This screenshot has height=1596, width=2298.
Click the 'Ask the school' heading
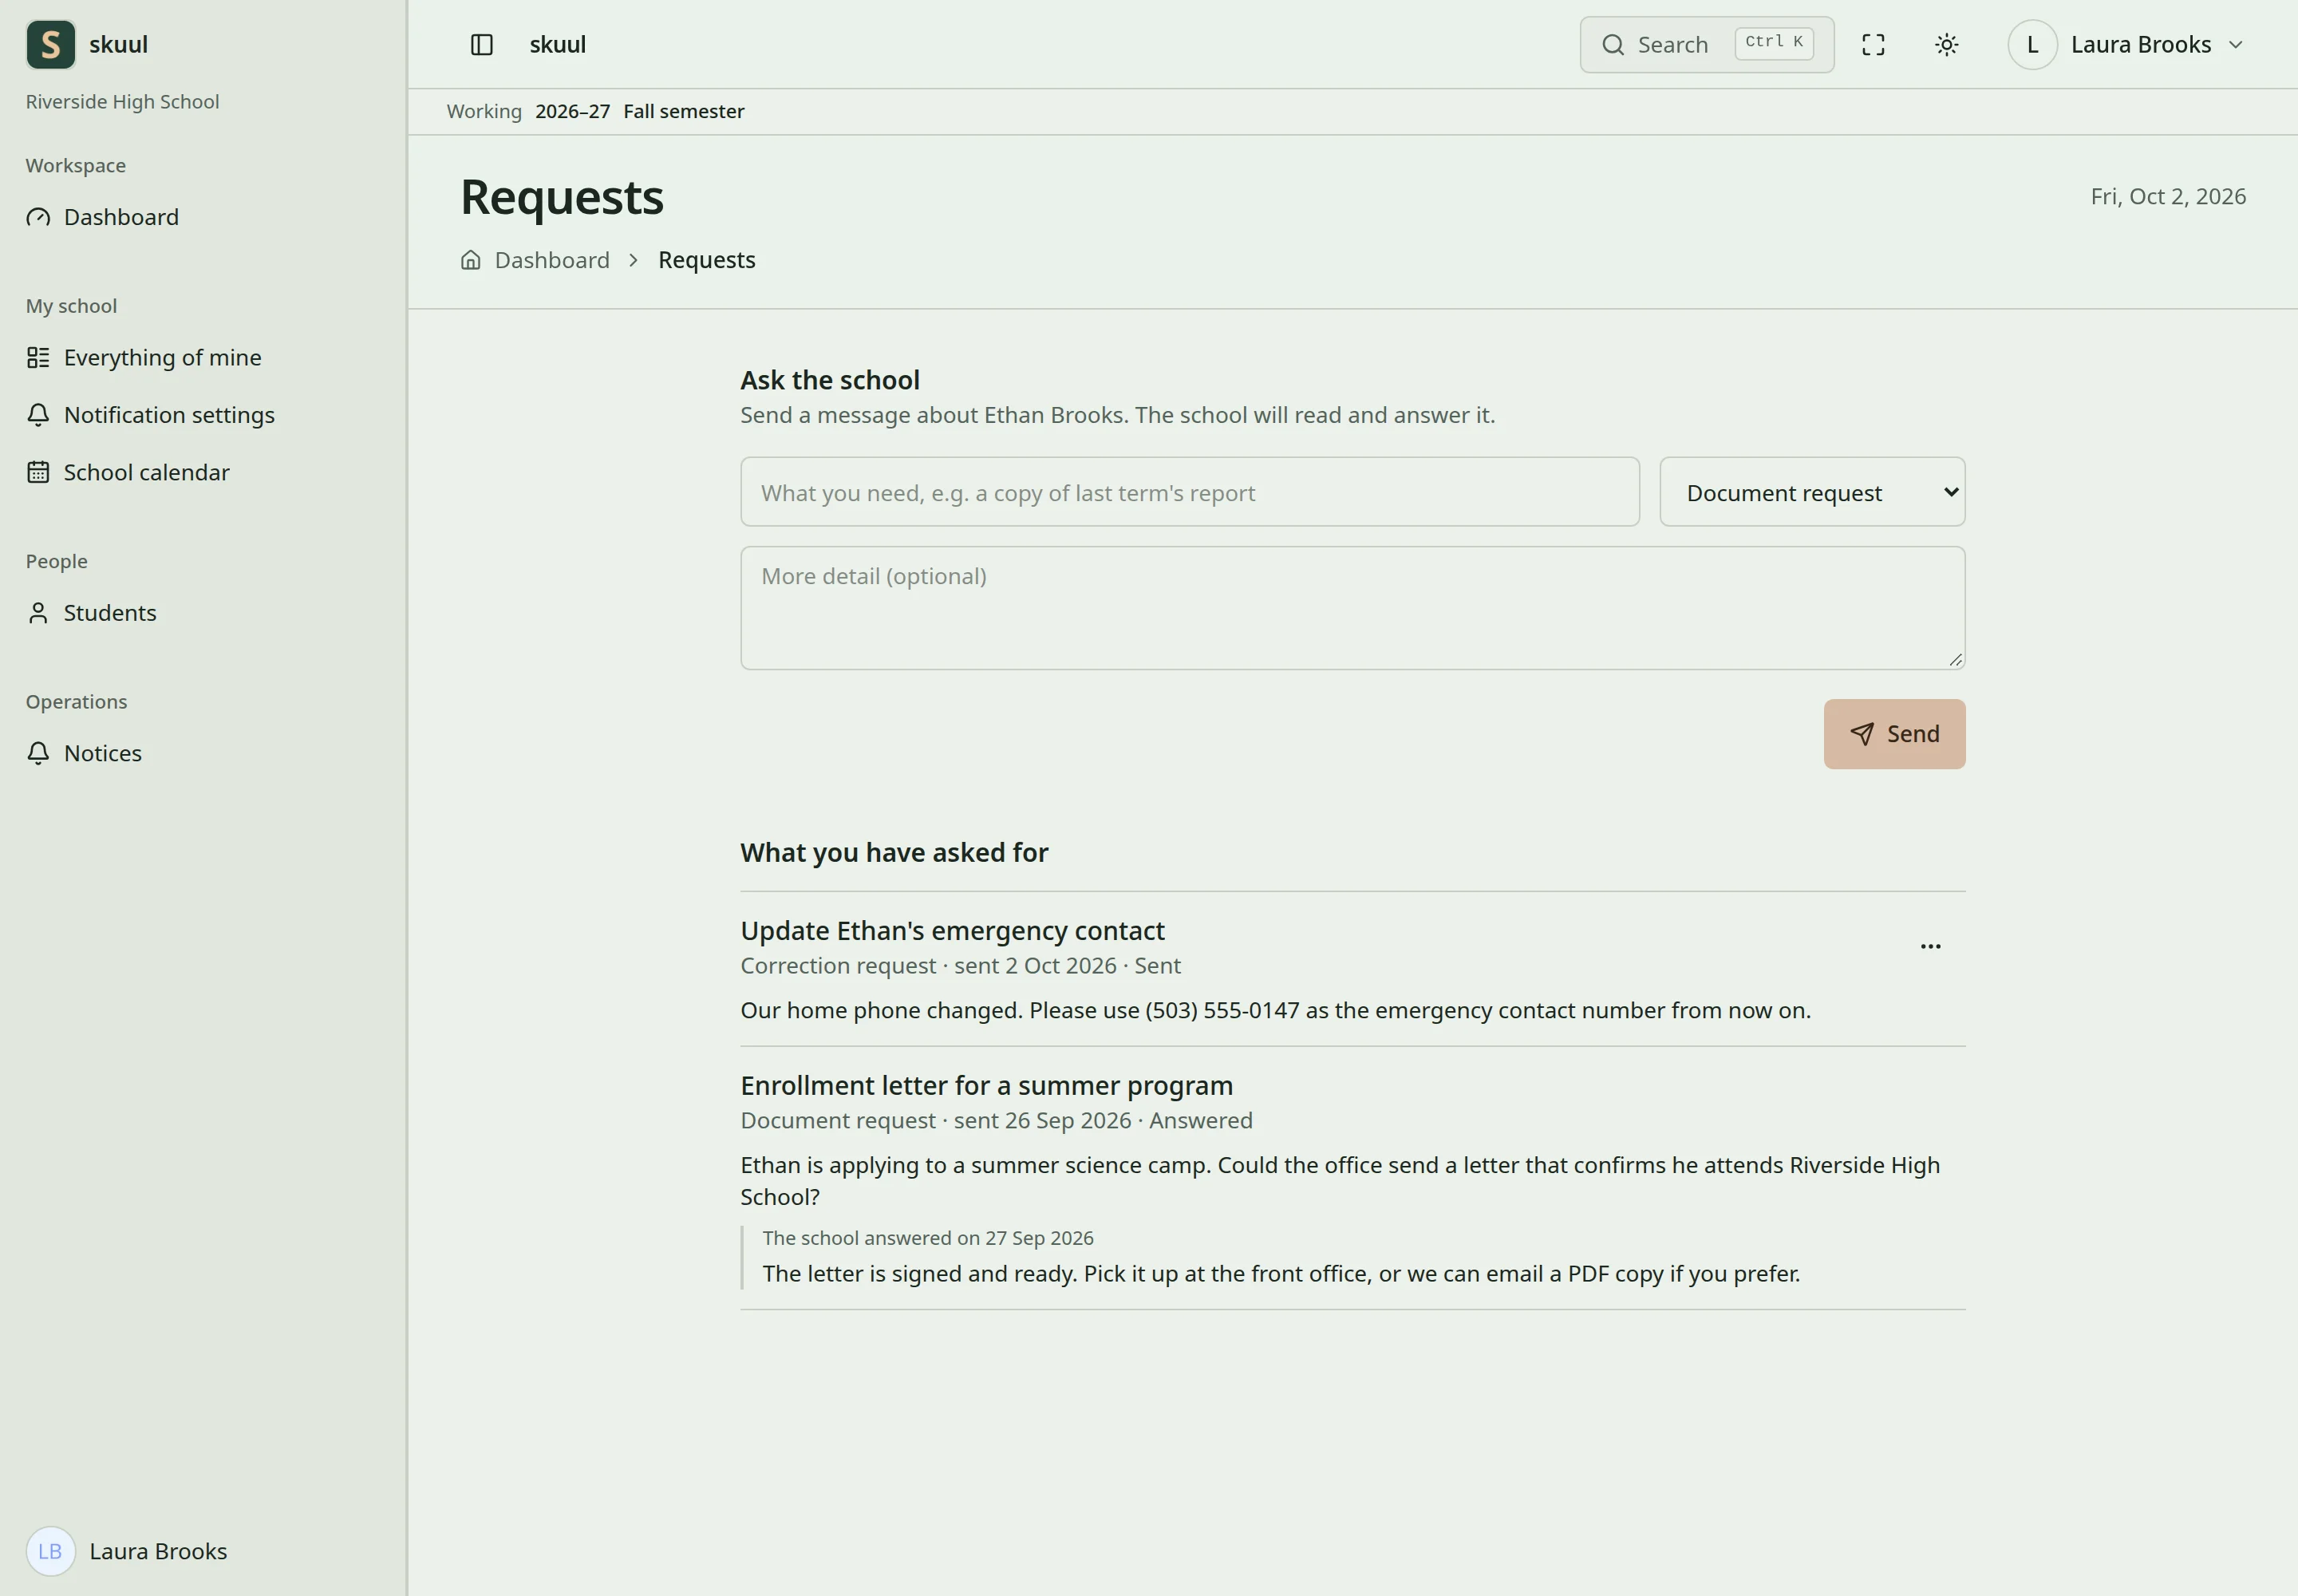coord(830,381)
